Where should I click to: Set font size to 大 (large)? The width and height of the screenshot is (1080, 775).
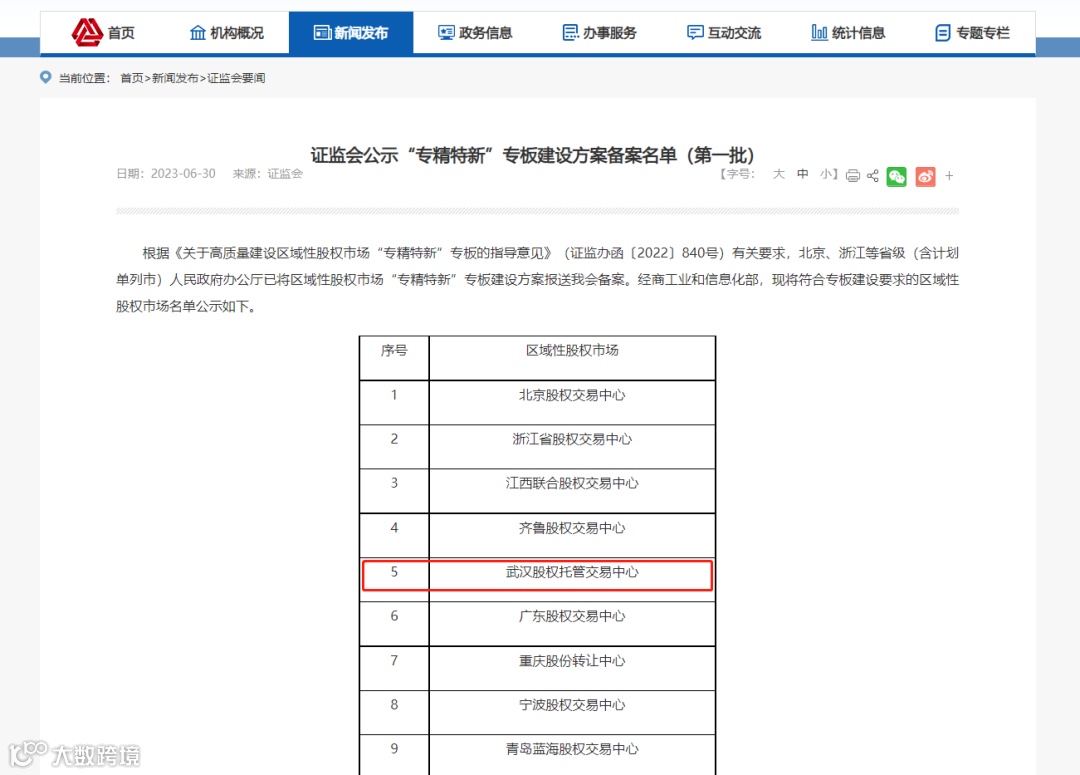click(779, 174)
